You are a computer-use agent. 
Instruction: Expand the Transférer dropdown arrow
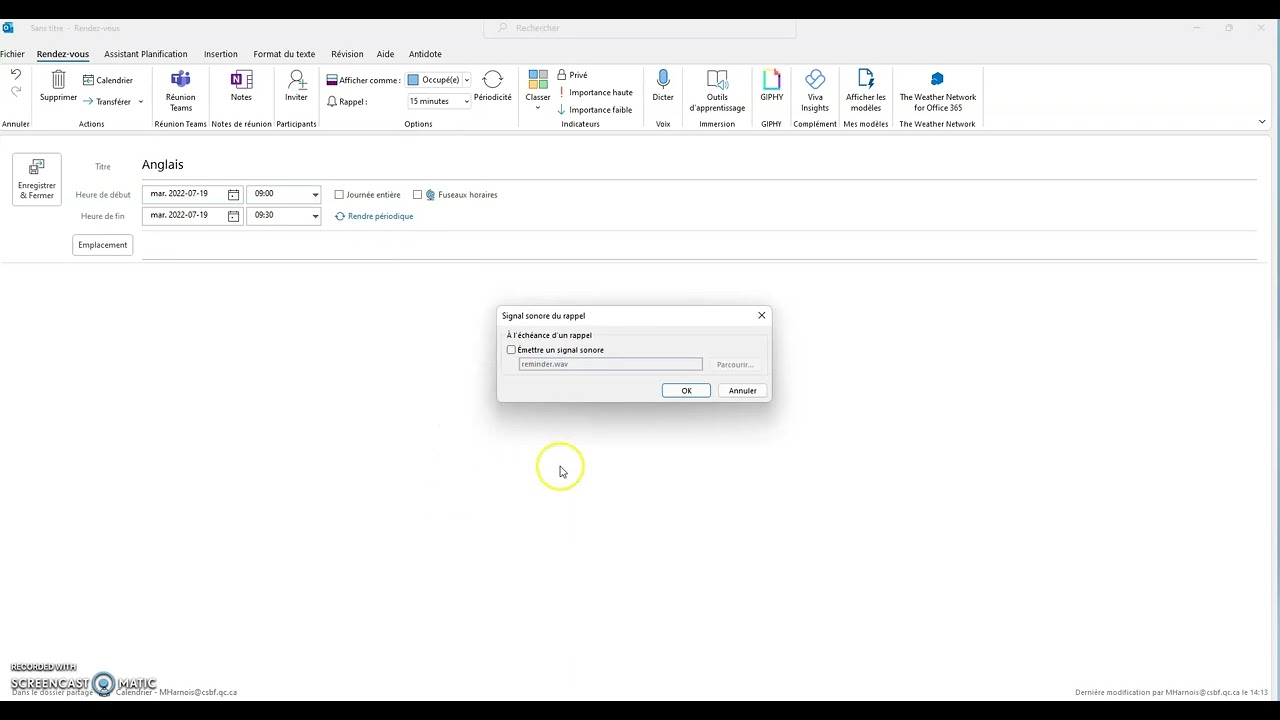tap(140, 102)
